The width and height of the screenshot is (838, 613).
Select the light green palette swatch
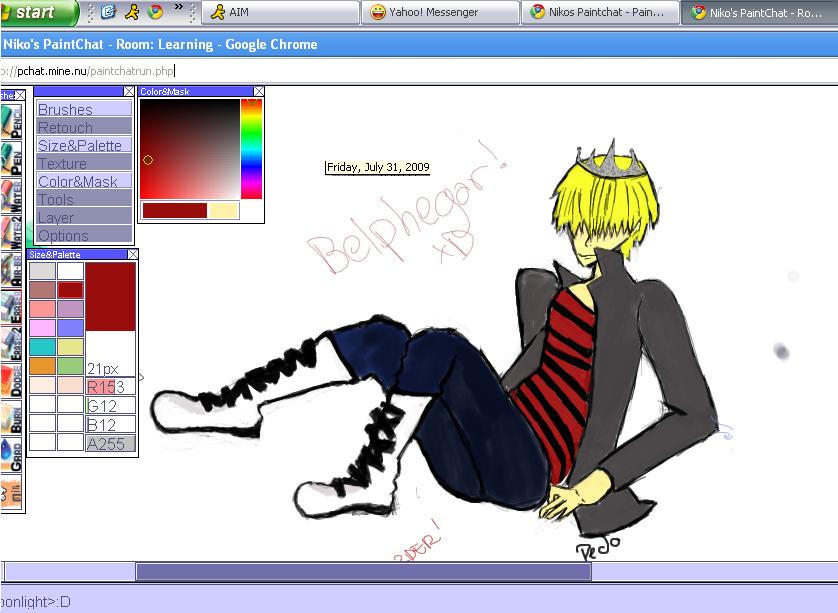coord(71,366)
